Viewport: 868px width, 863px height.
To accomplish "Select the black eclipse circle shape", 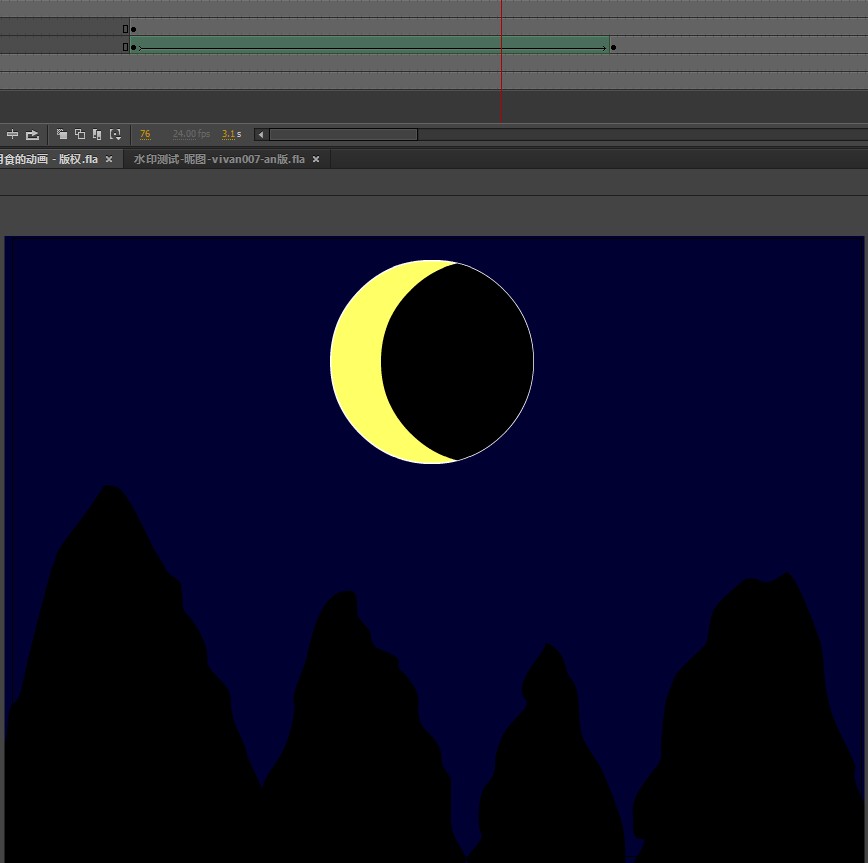I will pos(460,360).
